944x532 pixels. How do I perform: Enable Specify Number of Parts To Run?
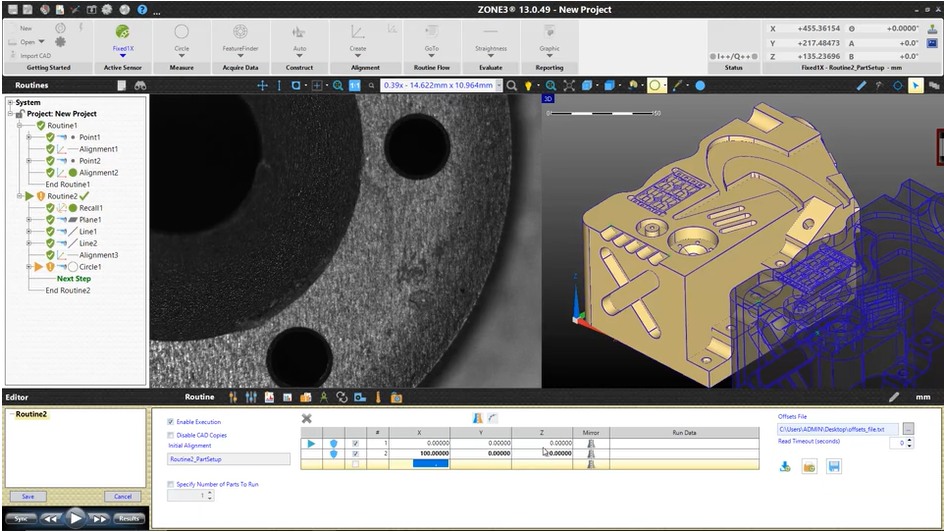tap(171, 484)
